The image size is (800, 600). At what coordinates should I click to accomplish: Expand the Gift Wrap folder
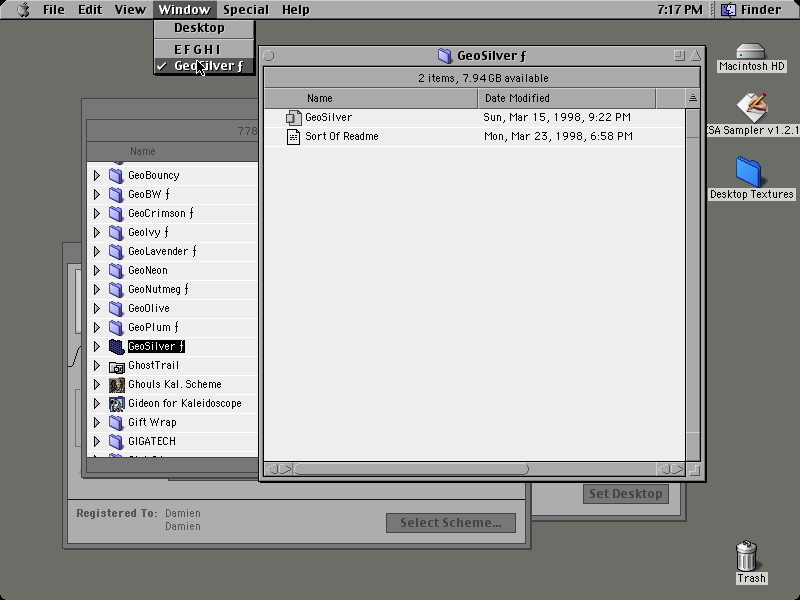point(96,422)
